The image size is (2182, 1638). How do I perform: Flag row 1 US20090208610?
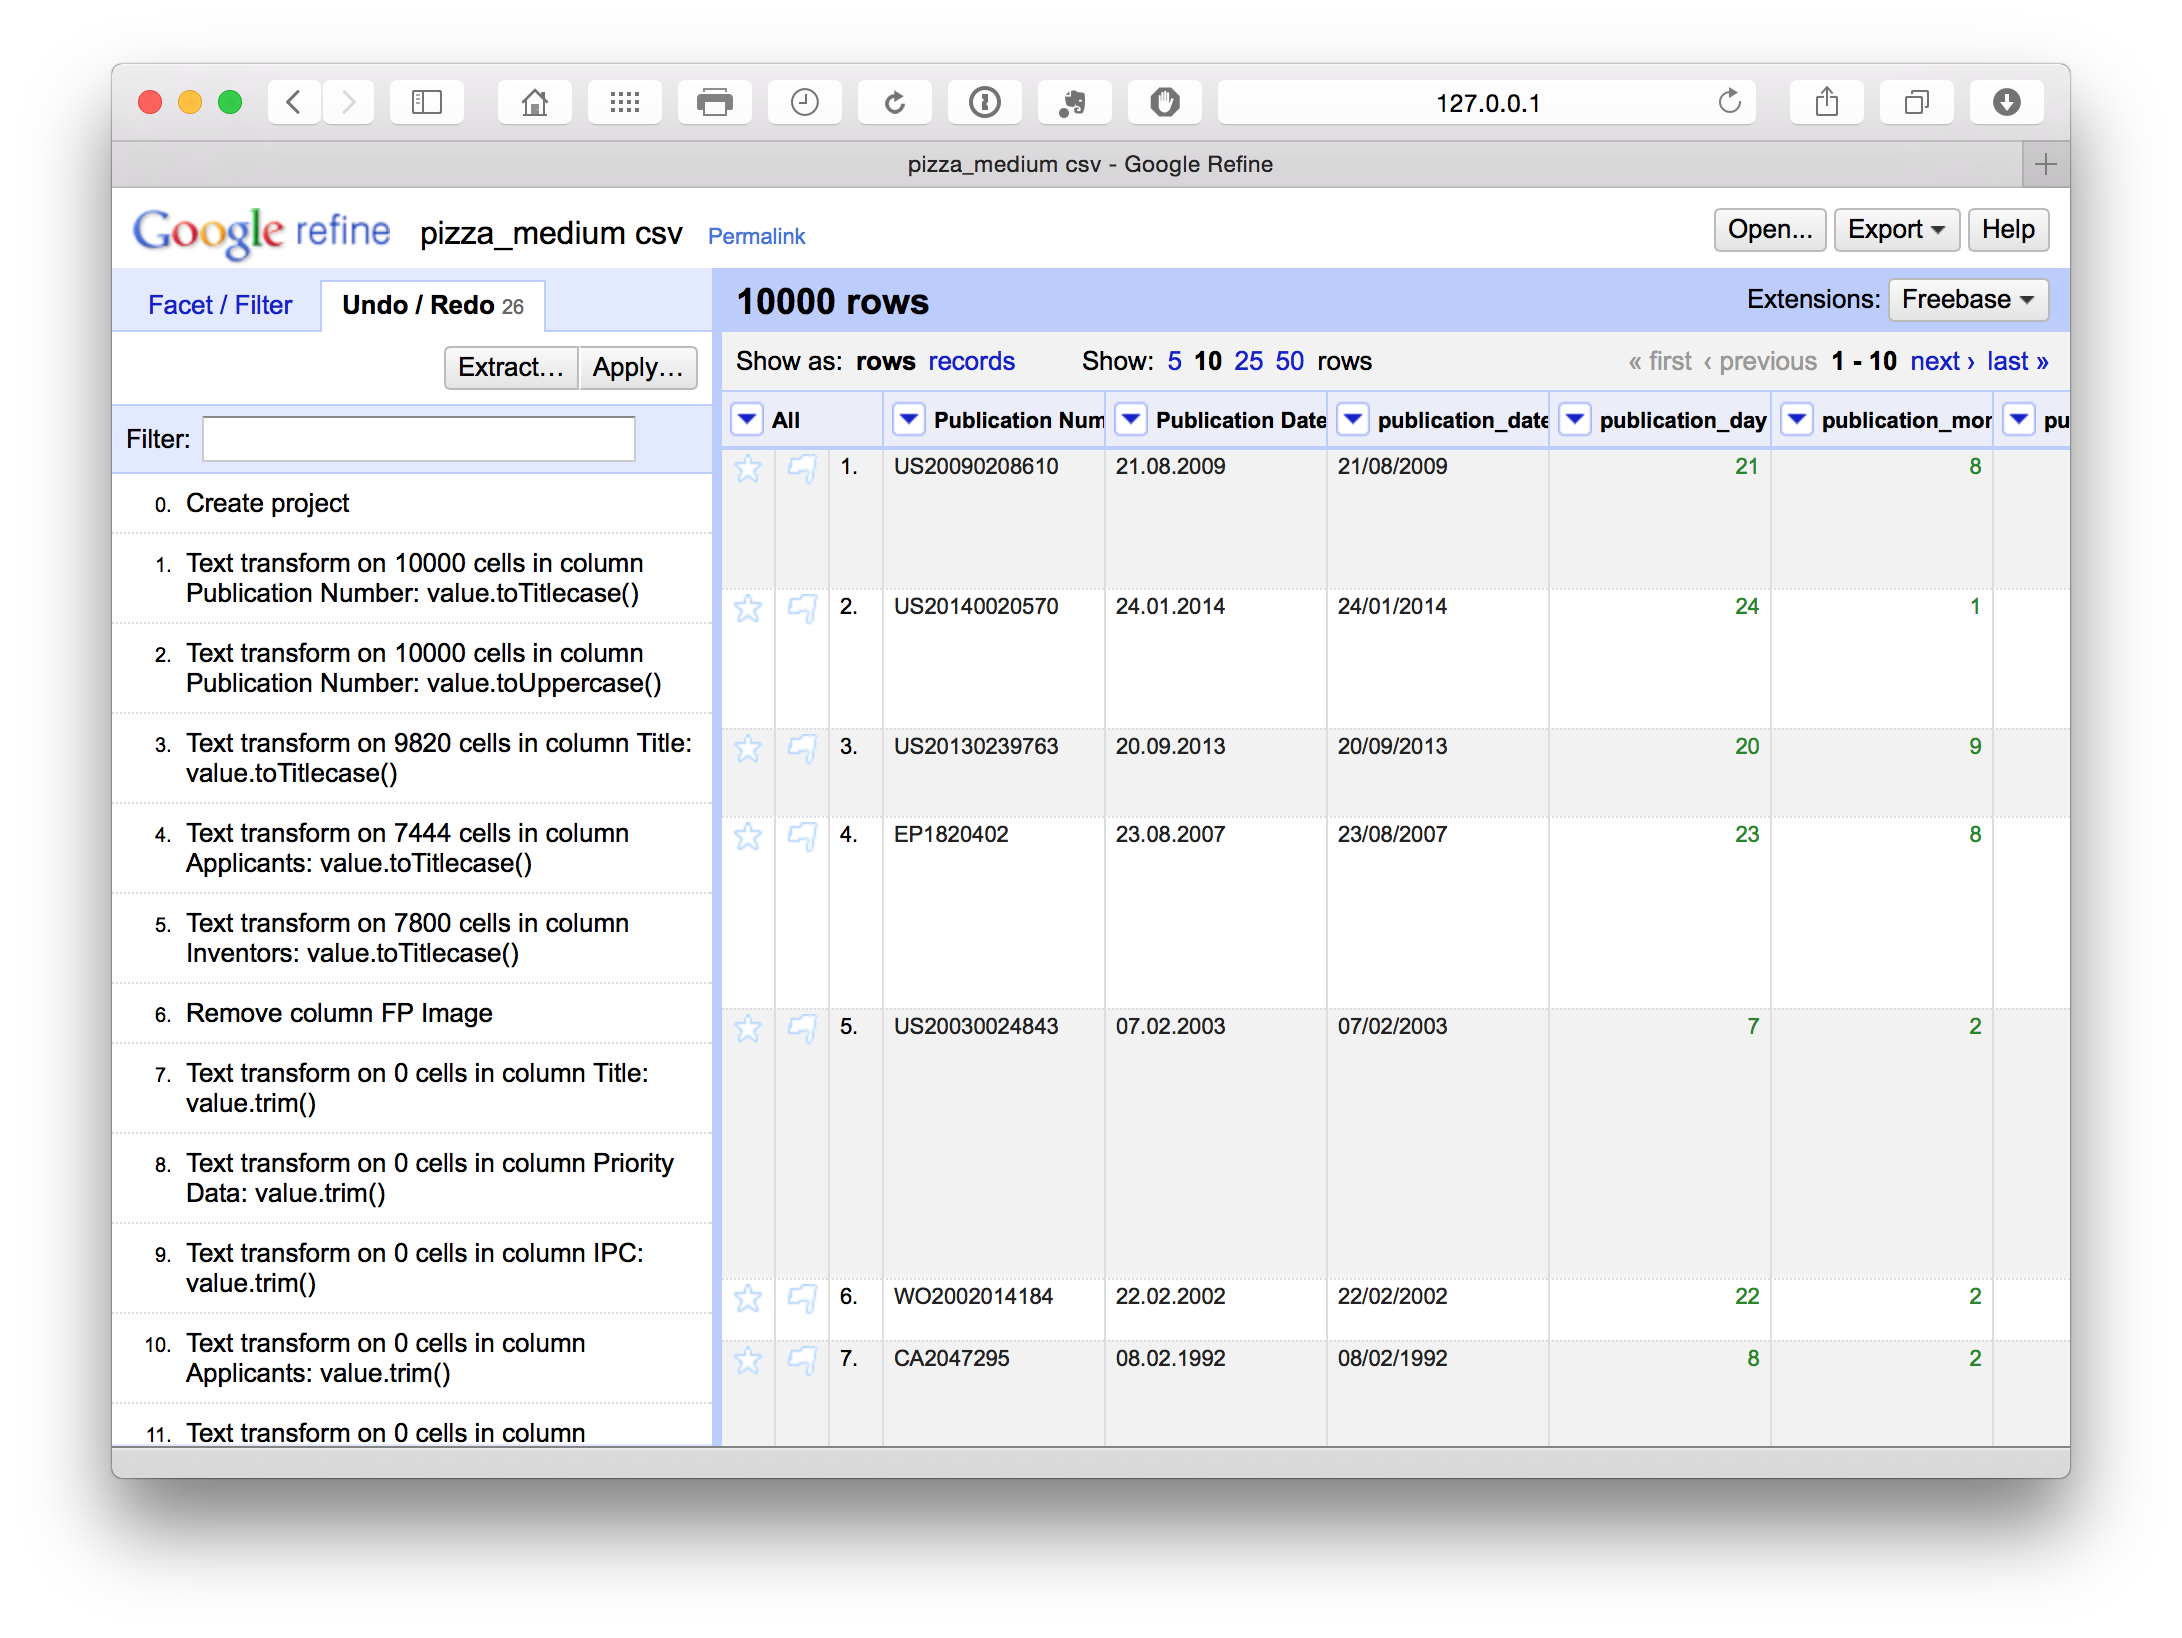[802, 468]
